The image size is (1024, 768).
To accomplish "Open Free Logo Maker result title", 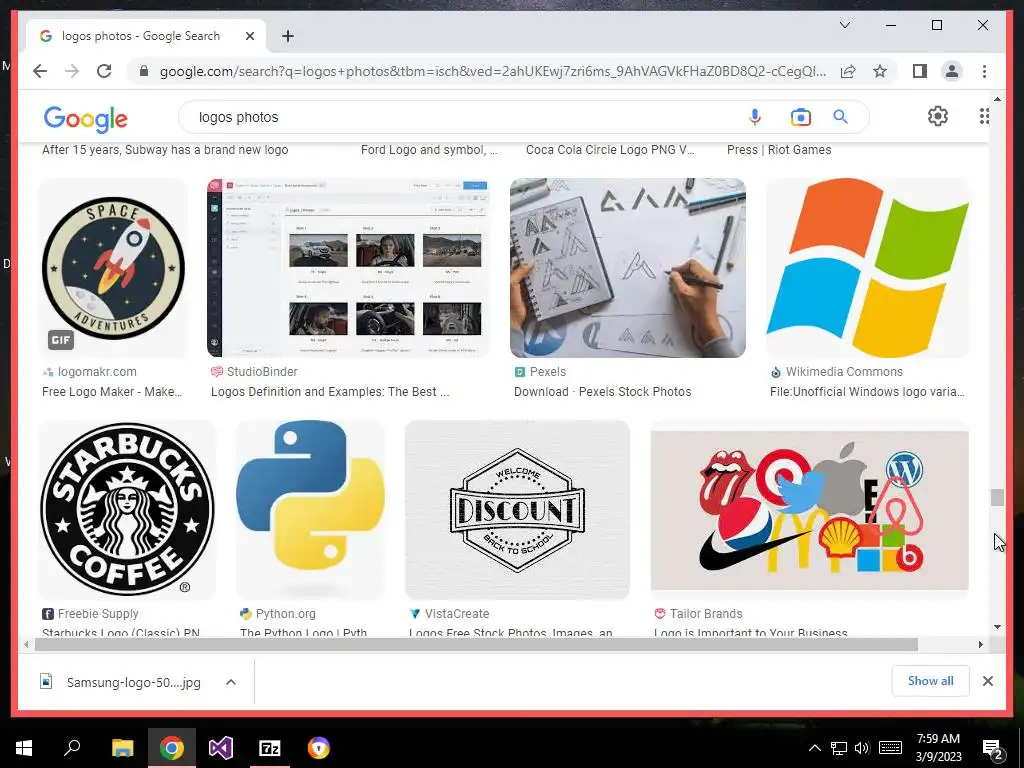I will (x=112, y=392).
